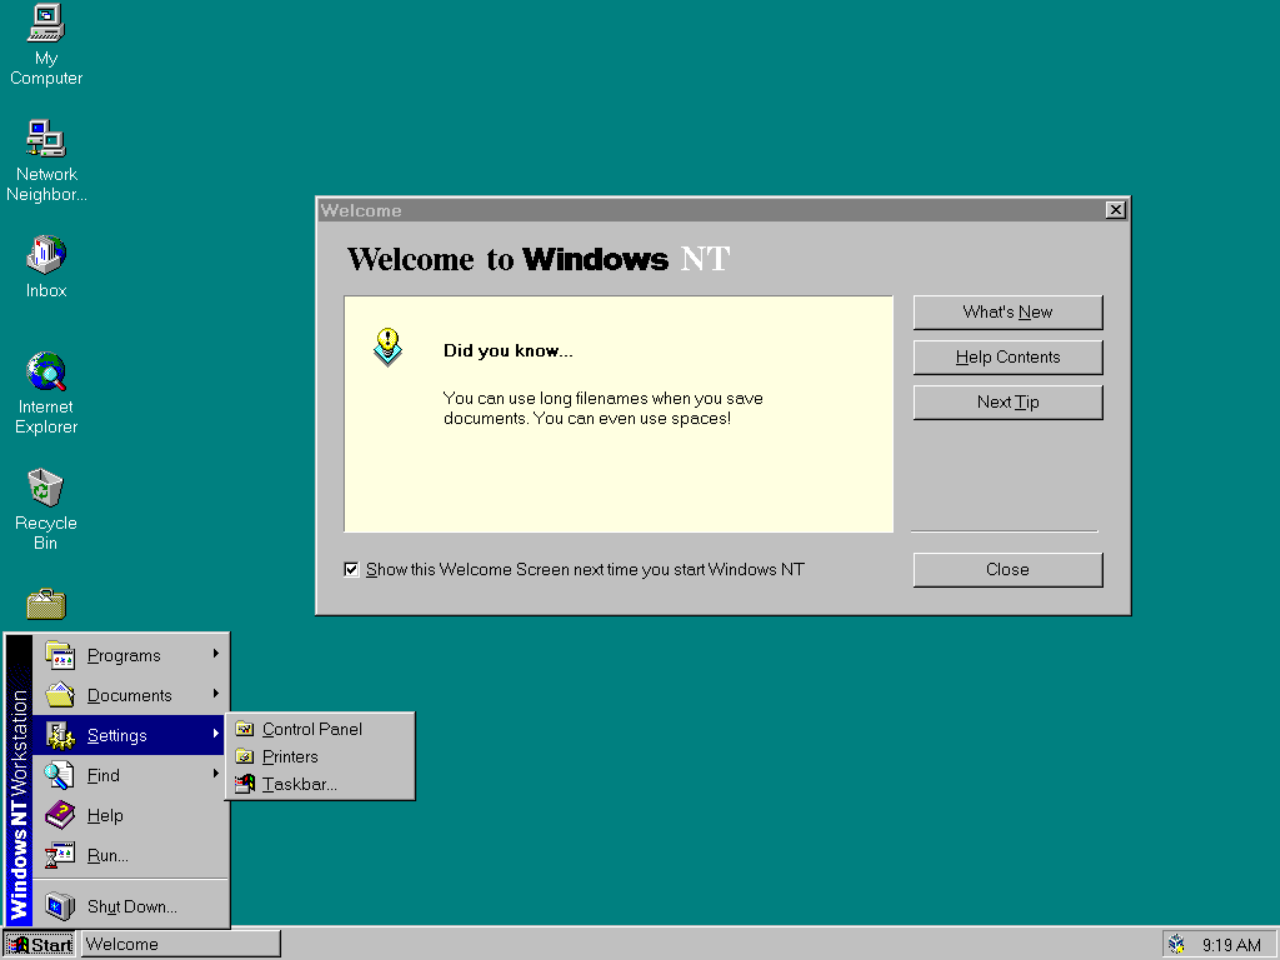The height and width of the screenshot is (960, 1280).
Task: Click the lightbulb tip icon
Action: [388, 347]
